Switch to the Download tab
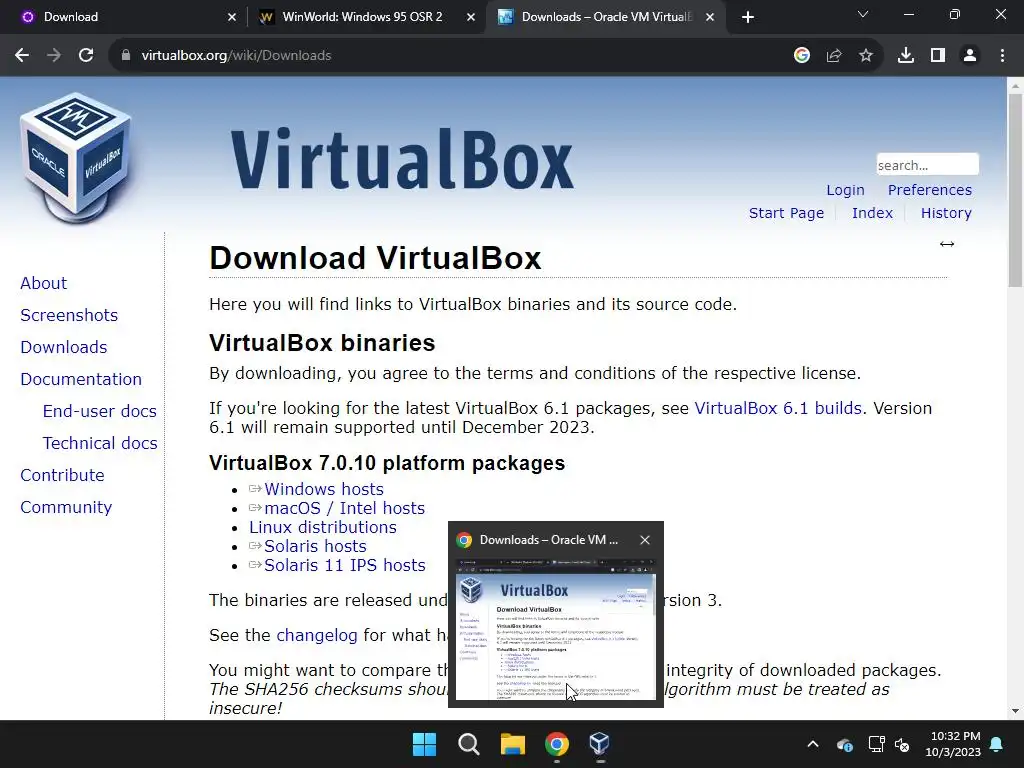This screenshot has height=768, width=1024. point(124,17)
